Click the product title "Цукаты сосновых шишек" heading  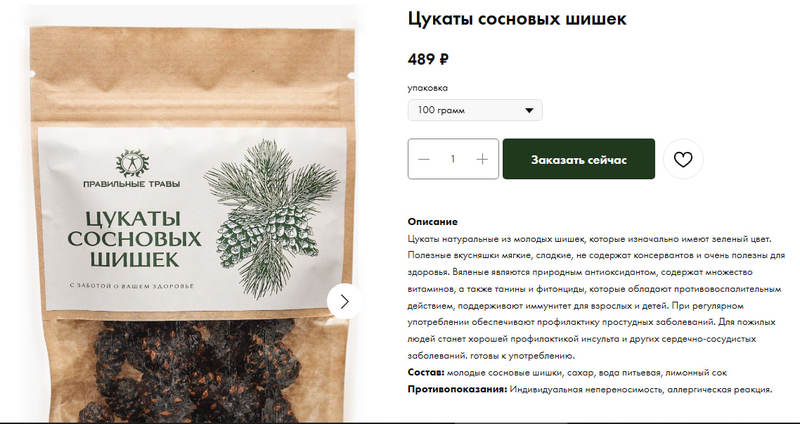point(517,19)
